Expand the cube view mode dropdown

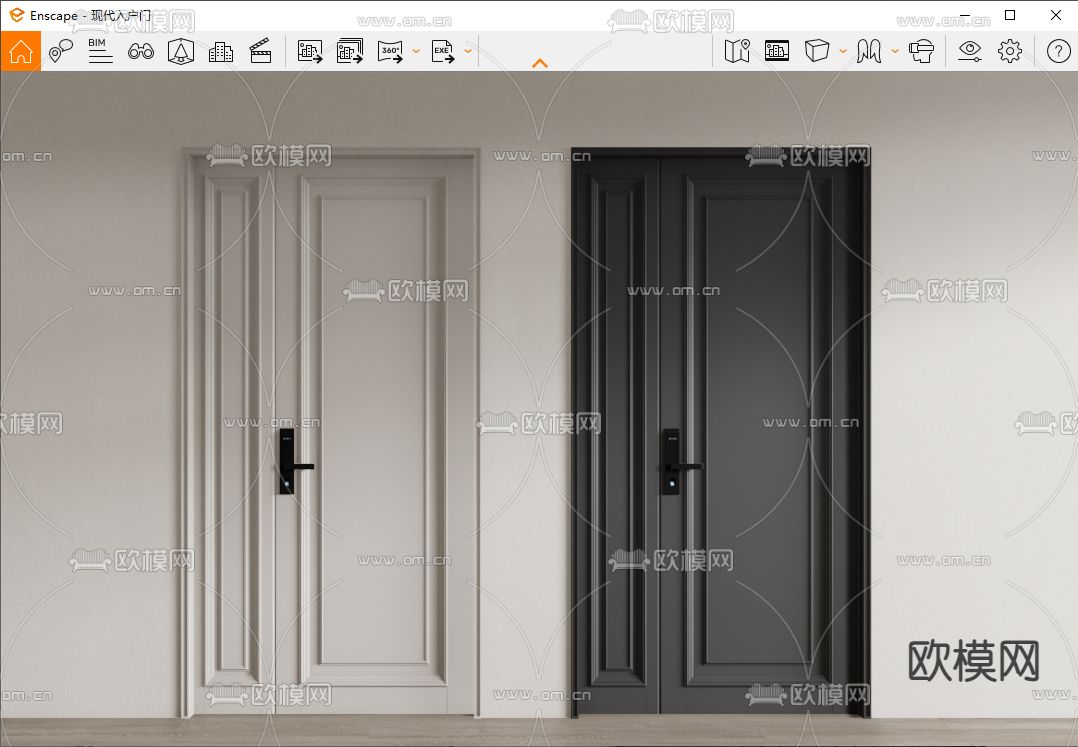(x=843, y=52)
